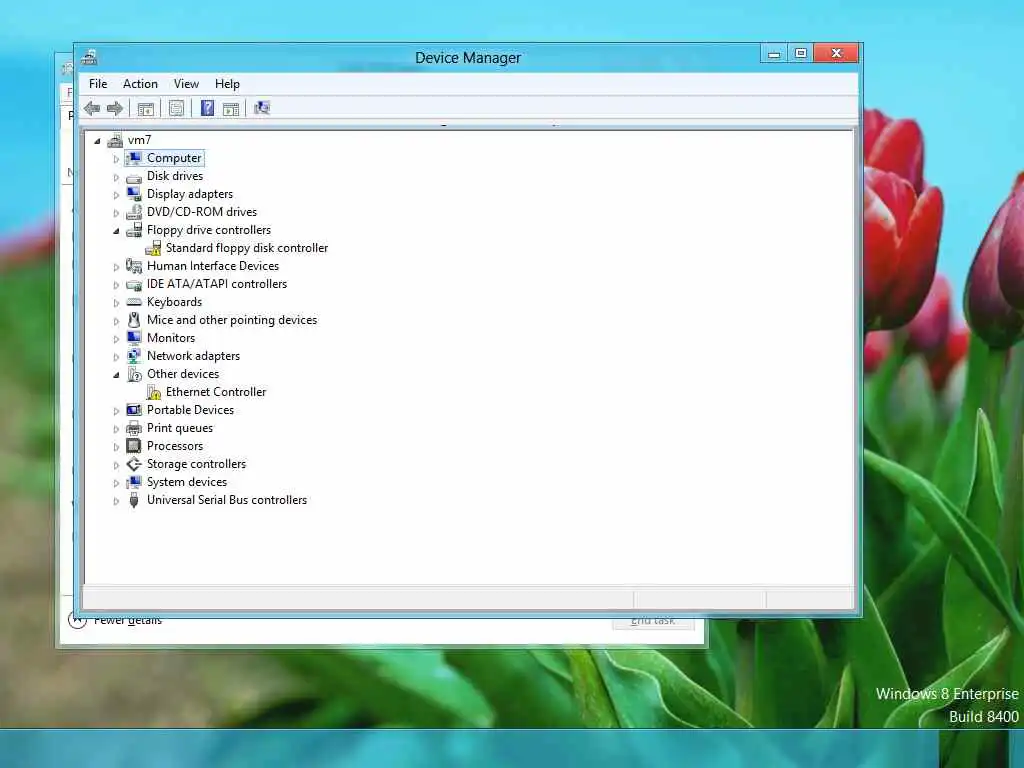This screenshot has width=1024, height=768.
Task: Collapse Floppy drive controllers arrow
Action: pos(116,231)
